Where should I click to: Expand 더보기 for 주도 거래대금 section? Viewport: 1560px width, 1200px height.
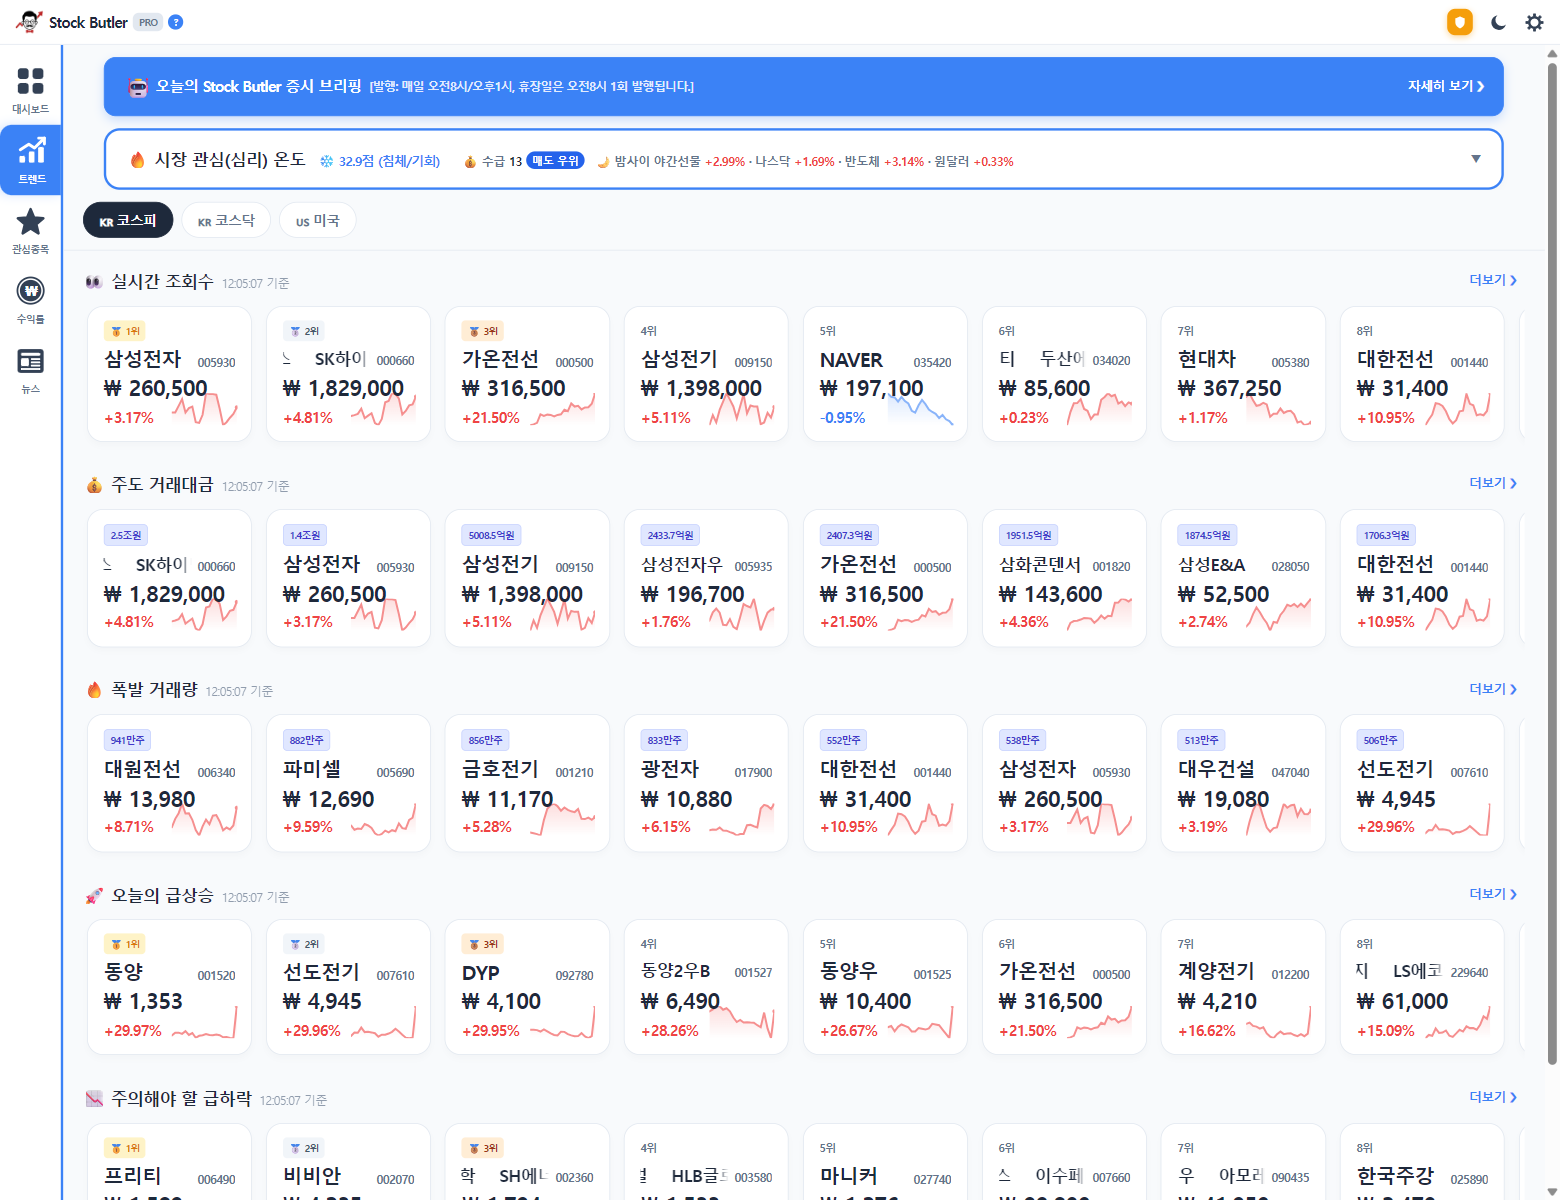coord(1493,483)
